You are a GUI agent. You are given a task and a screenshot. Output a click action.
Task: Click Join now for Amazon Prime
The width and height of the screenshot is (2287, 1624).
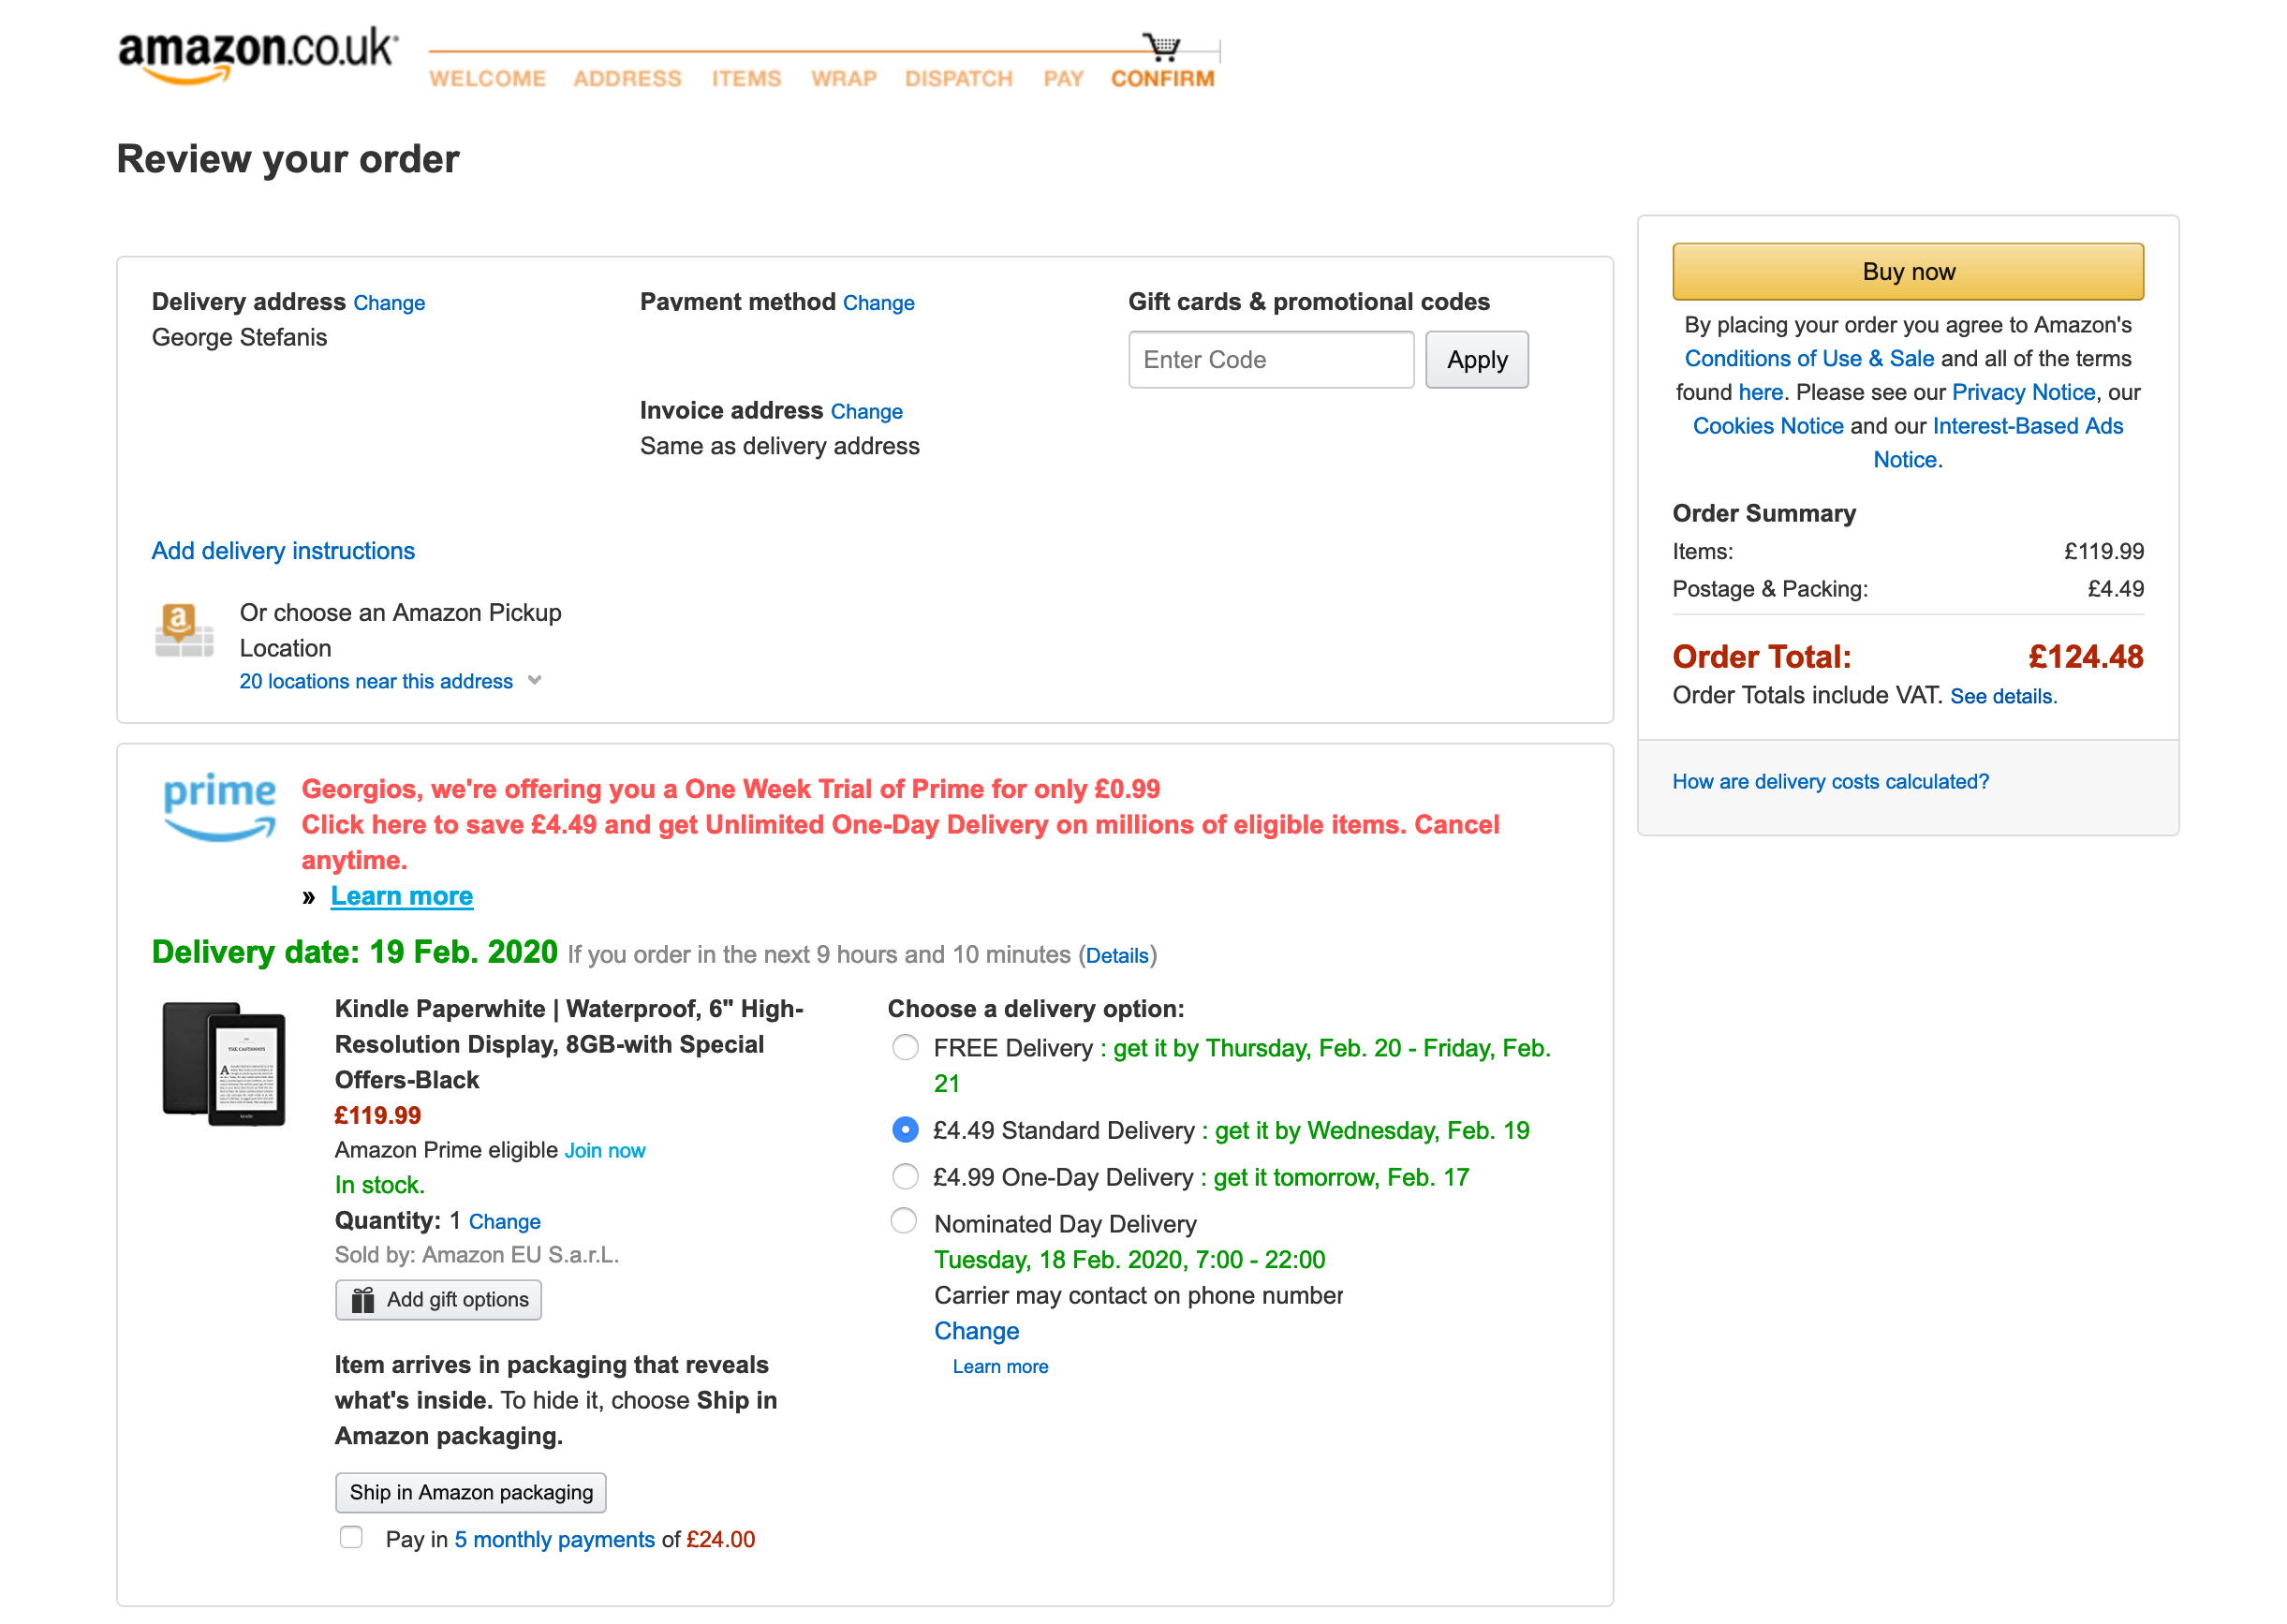pyautogui.click(x=605, y=1150)
